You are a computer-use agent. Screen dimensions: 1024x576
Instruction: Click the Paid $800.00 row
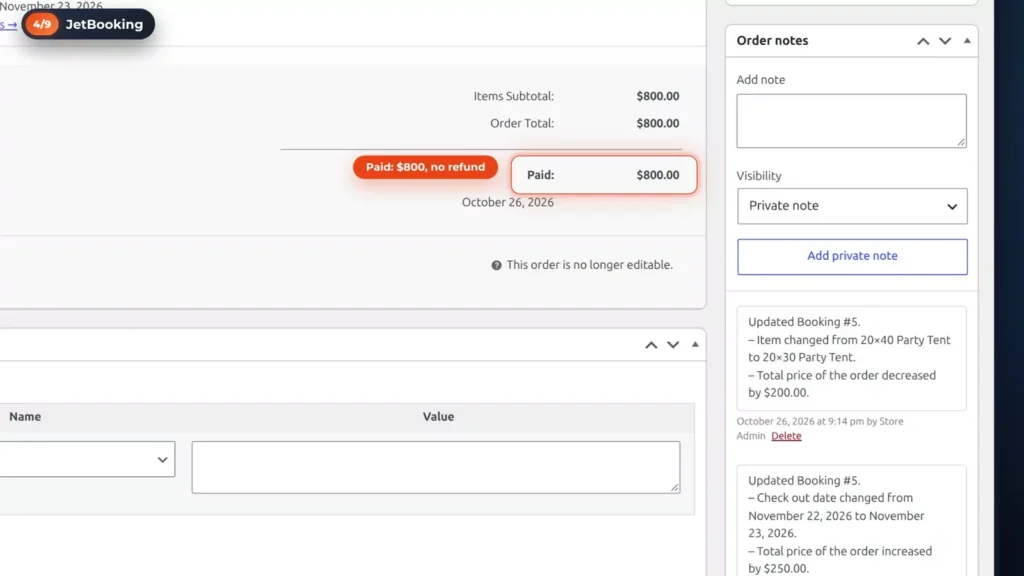603,175
